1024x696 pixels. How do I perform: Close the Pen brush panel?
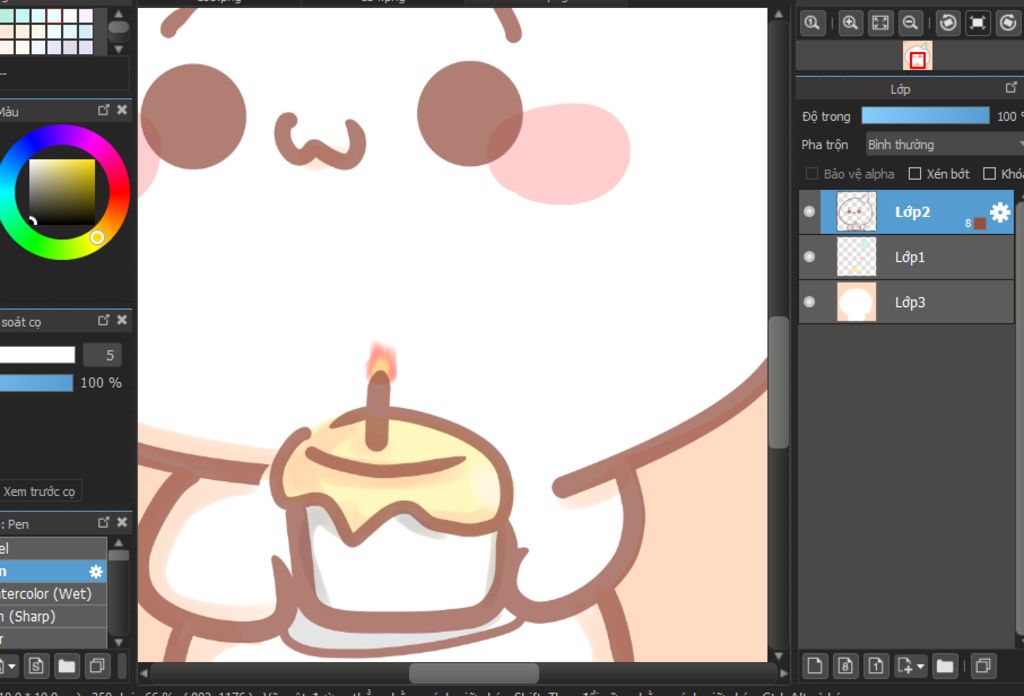point(121,522)
